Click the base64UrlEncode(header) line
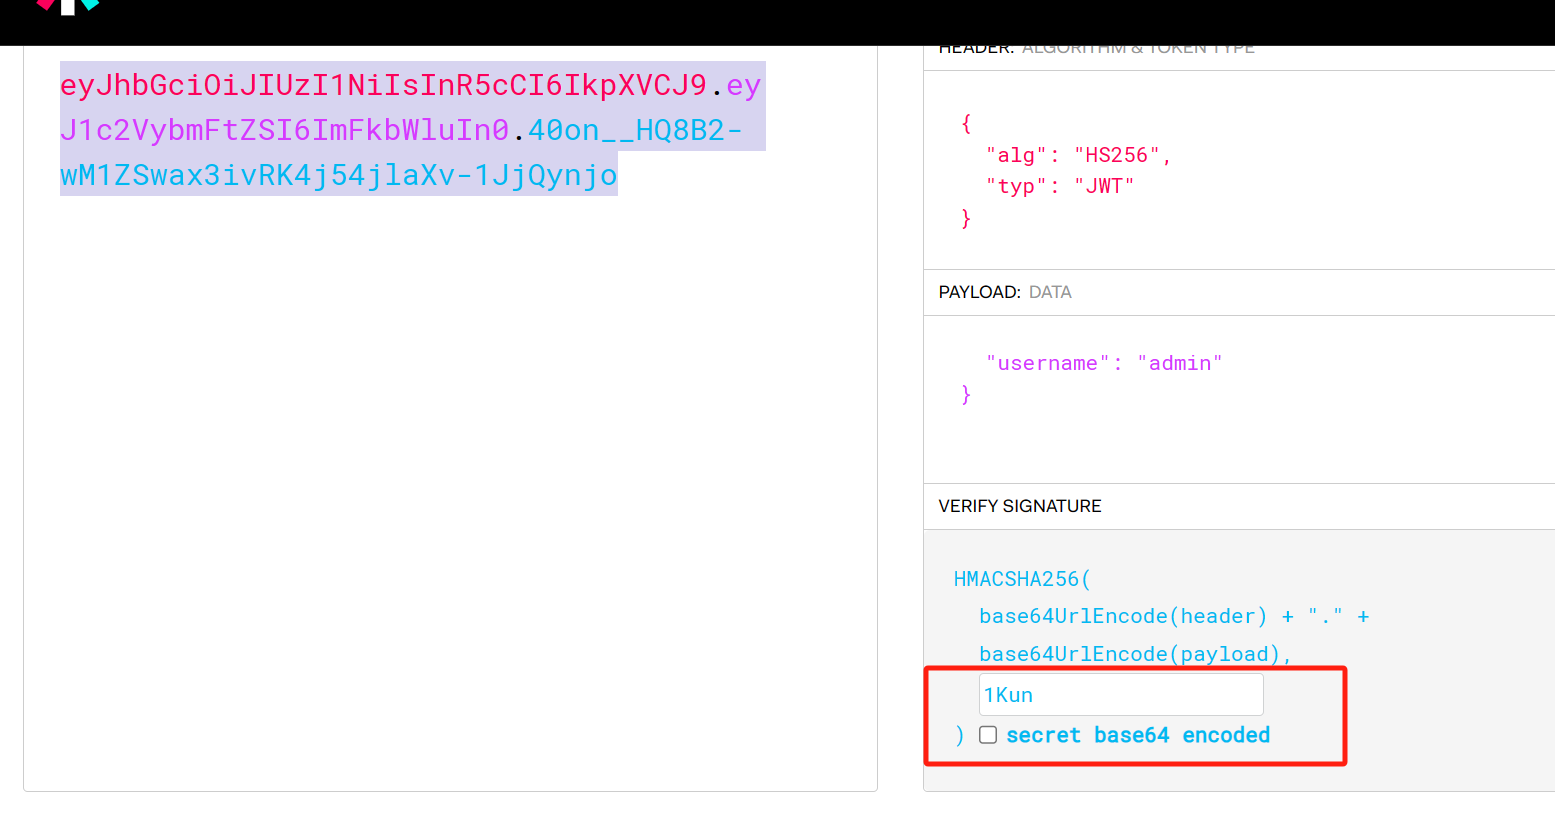Screen dimensions: 1555x813 [1174, 616]
